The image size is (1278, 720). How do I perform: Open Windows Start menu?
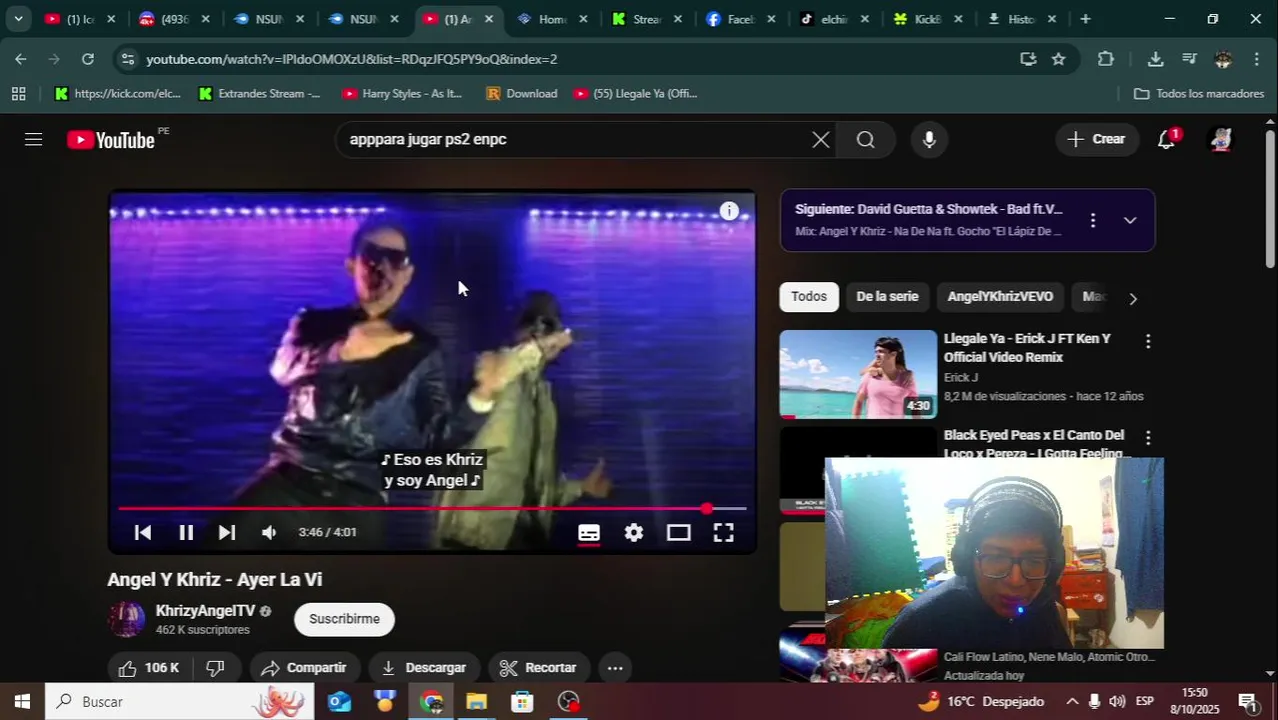click(22, 702)
